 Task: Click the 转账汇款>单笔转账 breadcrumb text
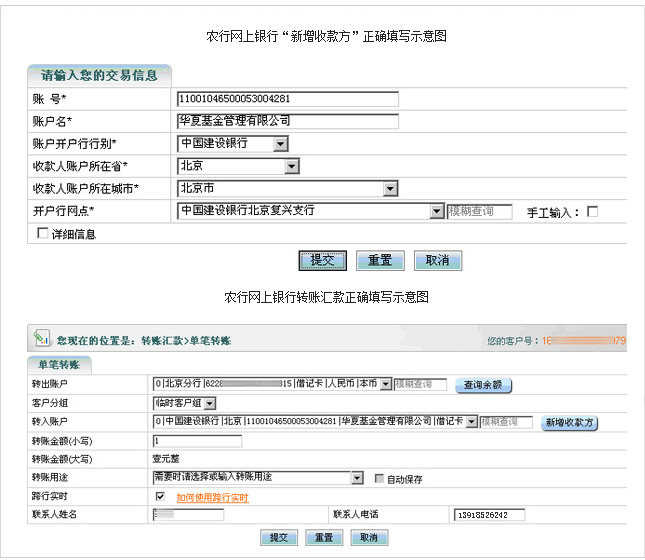186,341
